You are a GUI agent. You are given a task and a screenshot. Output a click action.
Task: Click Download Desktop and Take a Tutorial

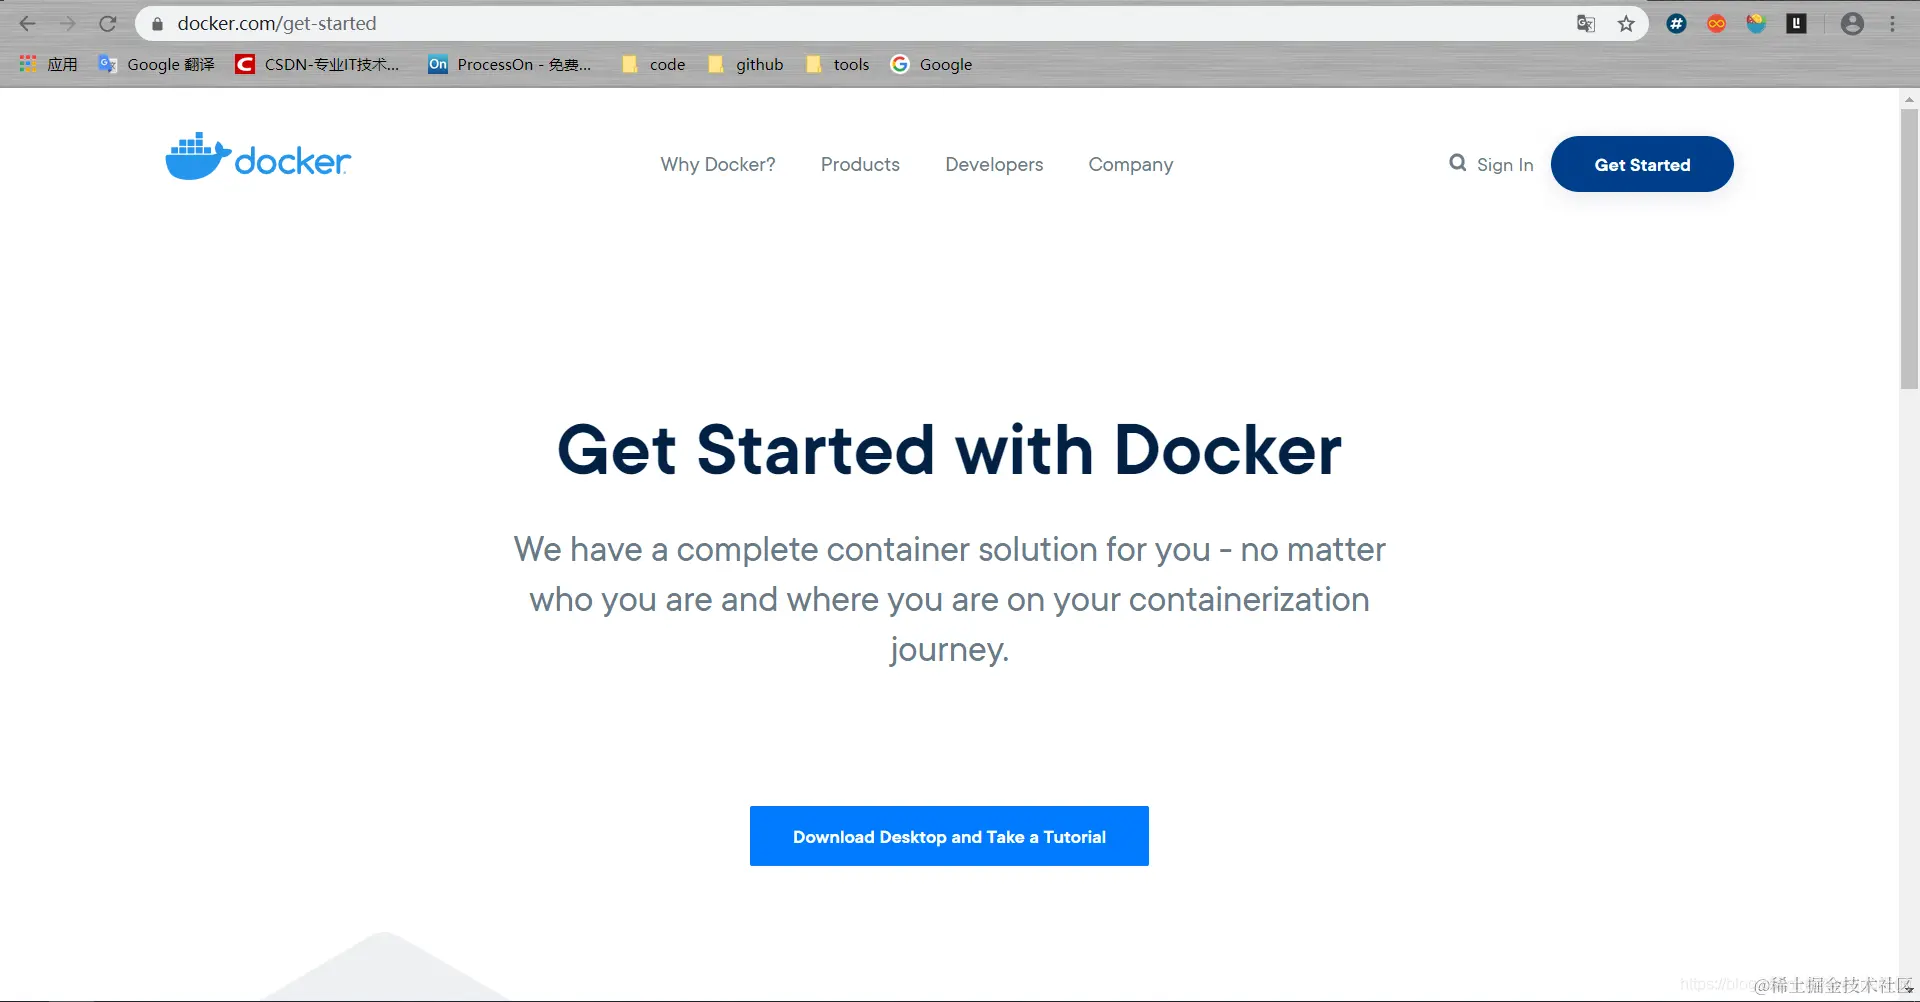[x=949, y=836]
